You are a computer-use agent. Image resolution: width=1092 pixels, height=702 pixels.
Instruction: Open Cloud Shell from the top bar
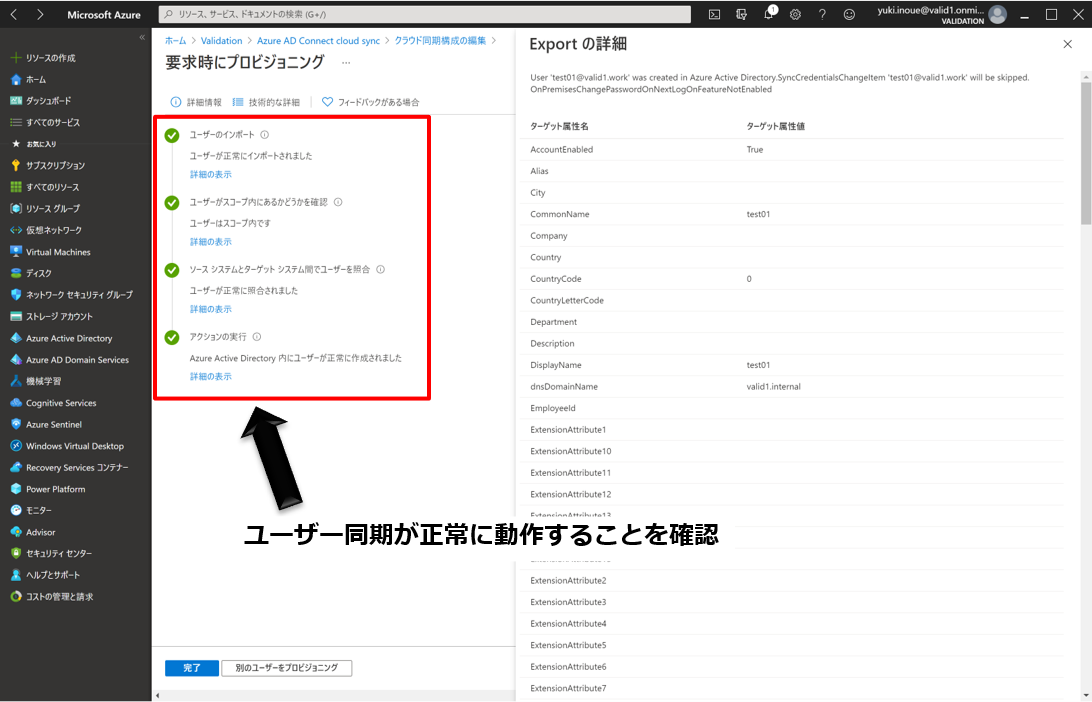point(715,14)
